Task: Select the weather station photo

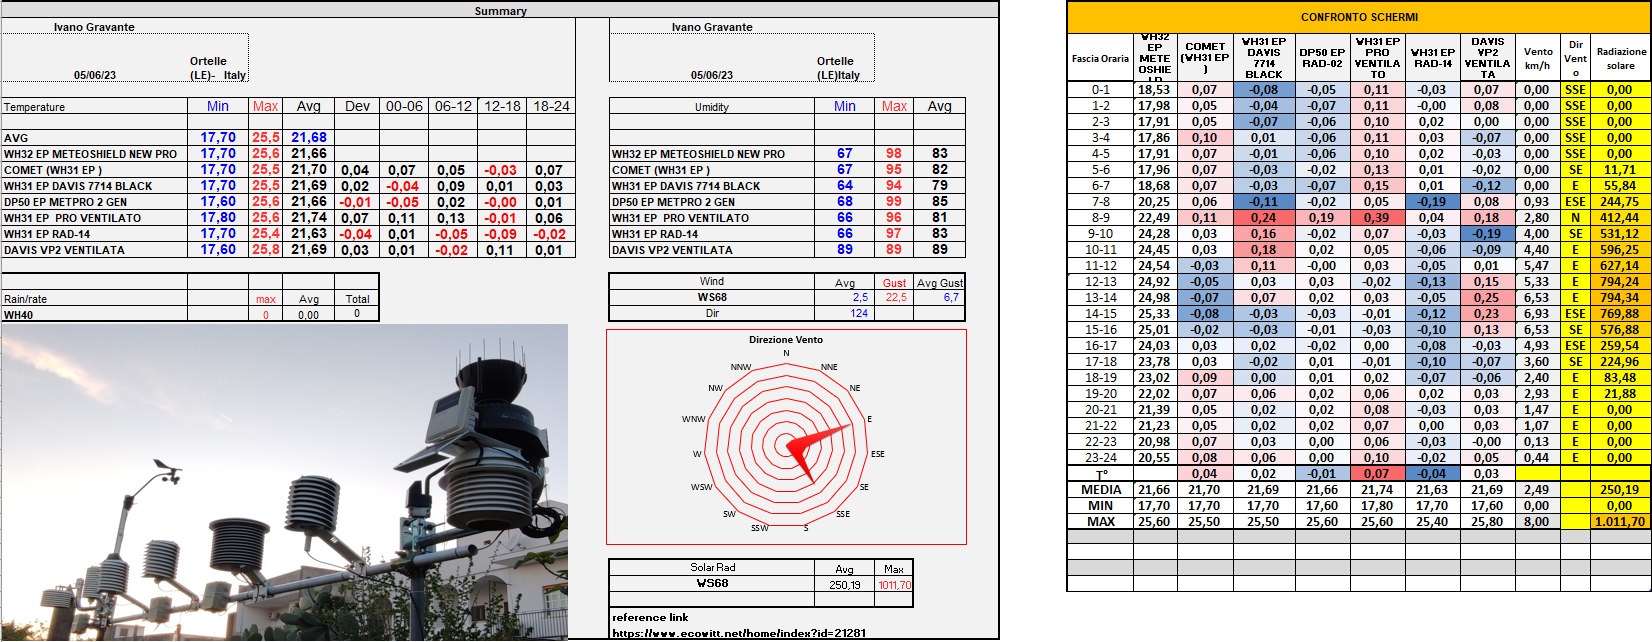Action: point(284,482)
